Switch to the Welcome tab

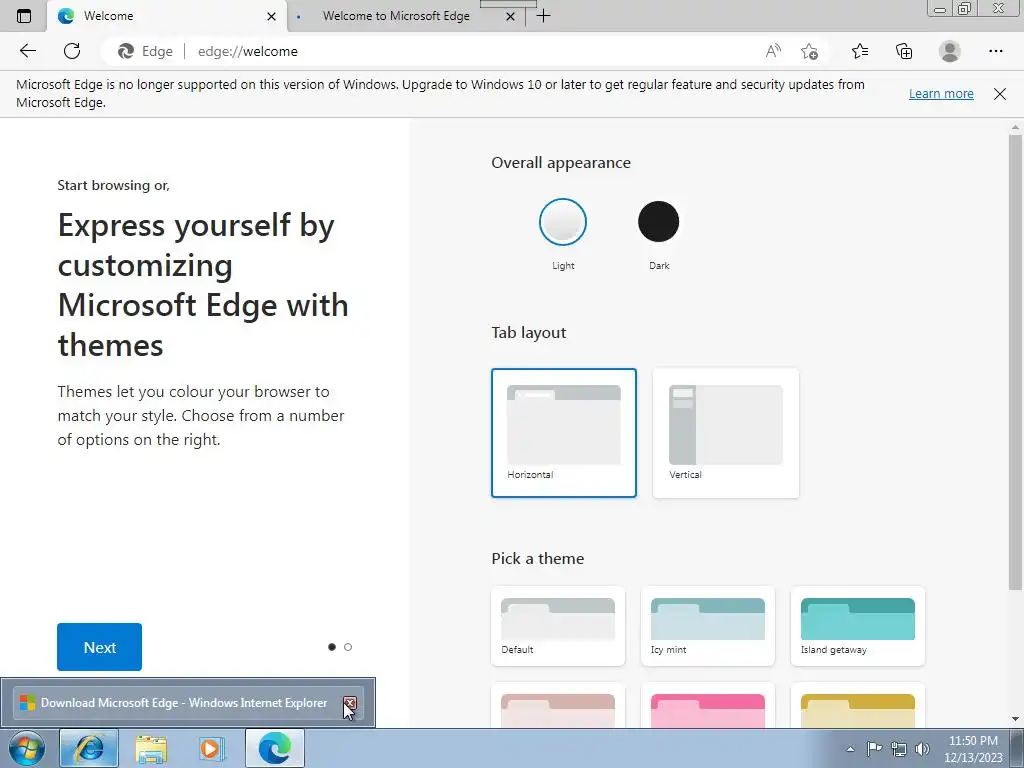click(167, 16)
